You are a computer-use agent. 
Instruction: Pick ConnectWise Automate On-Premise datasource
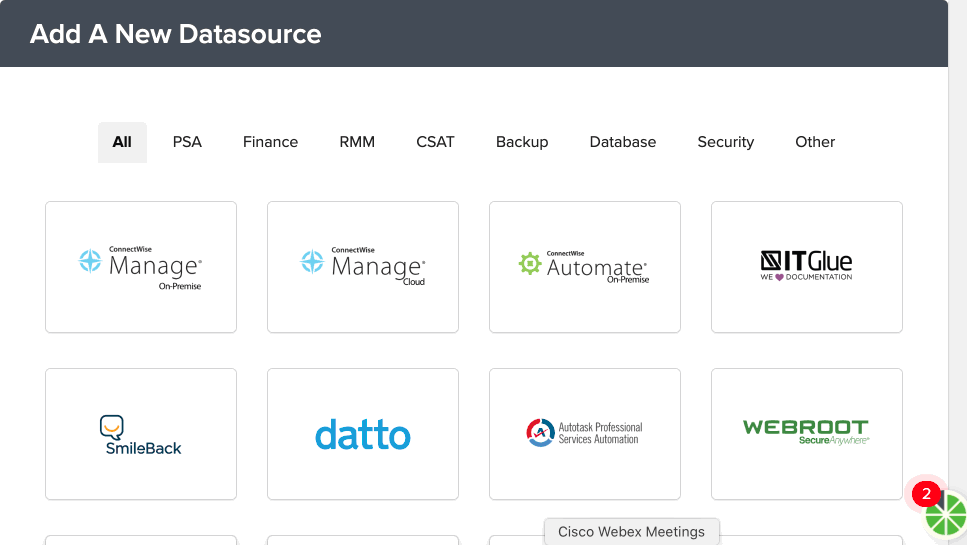(585, 267)
